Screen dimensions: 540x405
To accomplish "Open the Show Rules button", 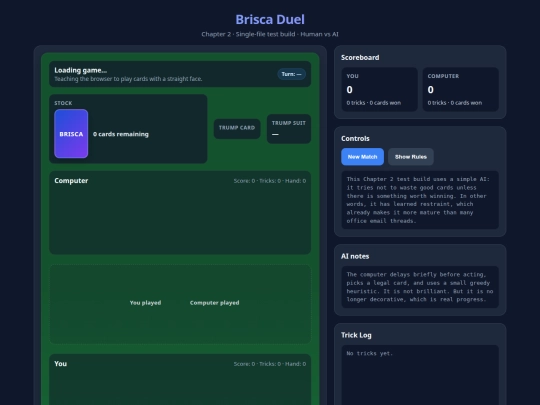I will click(411, 157).
